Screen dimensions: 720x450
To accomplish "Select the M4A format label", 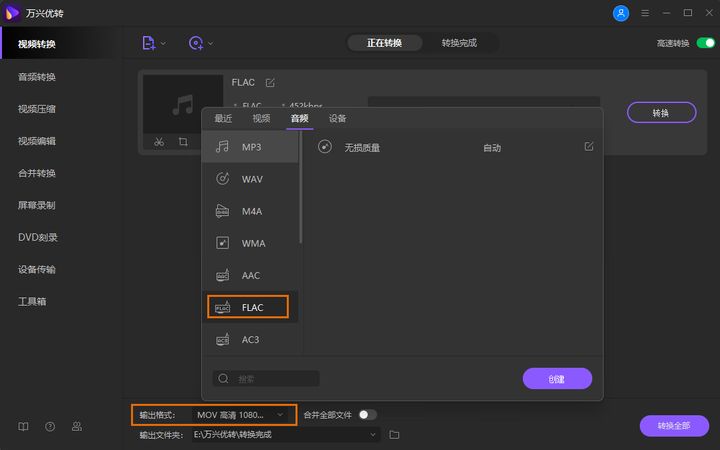I will tap(252, 211).
